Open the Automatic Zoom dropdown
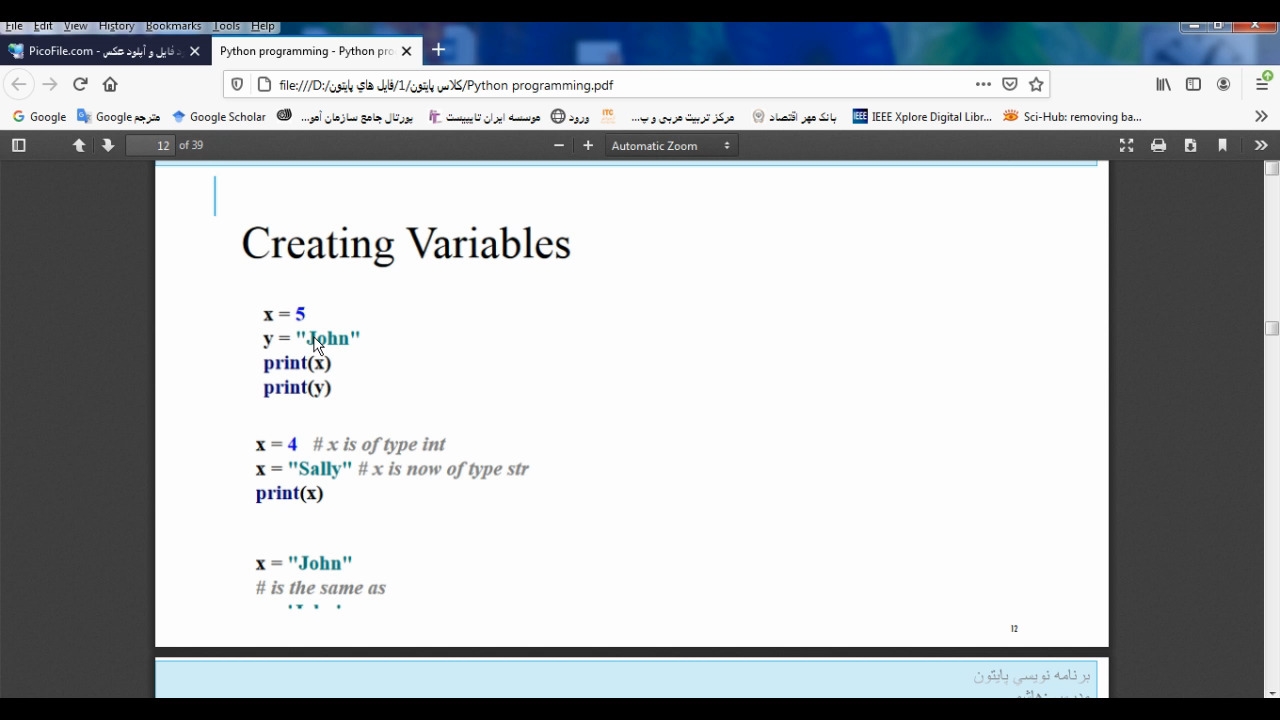Screen dimensions: 1280x720 (x=671, y=146)
